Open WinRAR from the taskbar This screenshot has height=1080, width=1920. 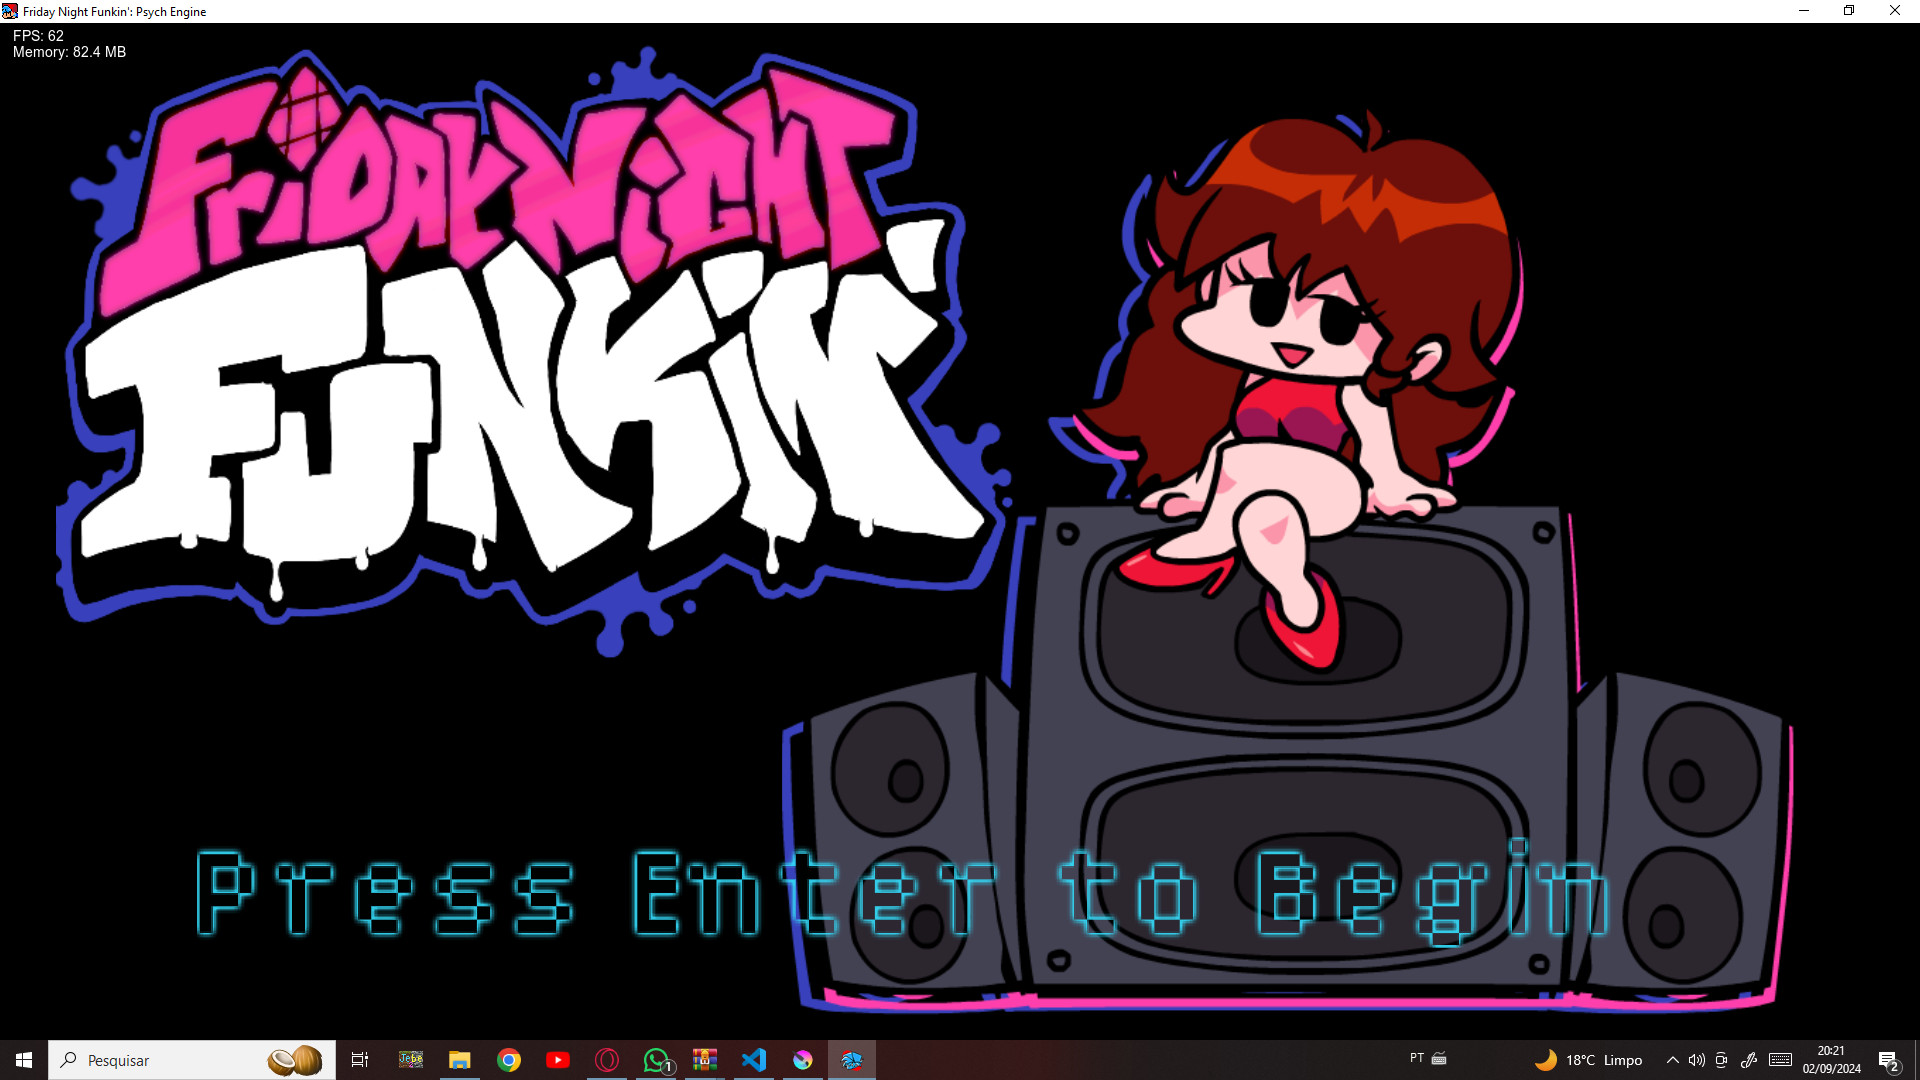point(705,1060)
